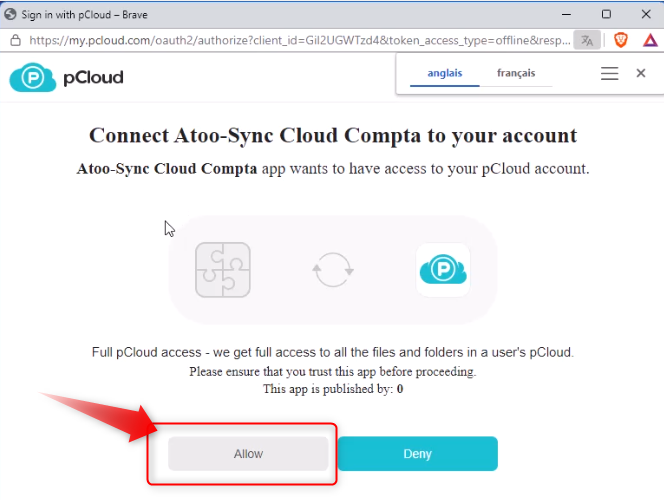The image size is (664, 500).
Task: Click the Allow button
Action: (x=248, y=453)
